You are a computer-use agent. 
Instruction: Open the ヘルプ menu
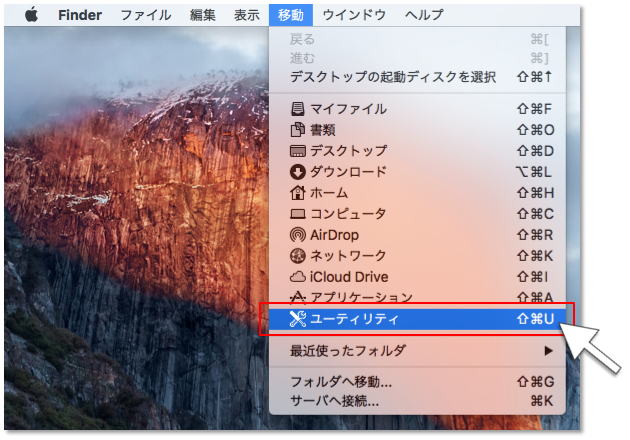[424, 15]
